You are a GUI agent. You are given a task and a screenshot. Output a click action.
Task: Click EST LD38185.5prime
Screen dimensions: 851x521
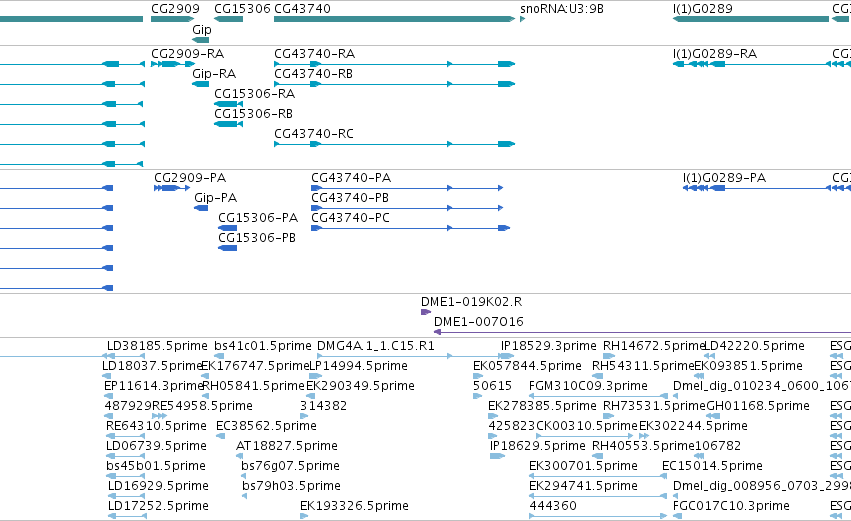157,346
